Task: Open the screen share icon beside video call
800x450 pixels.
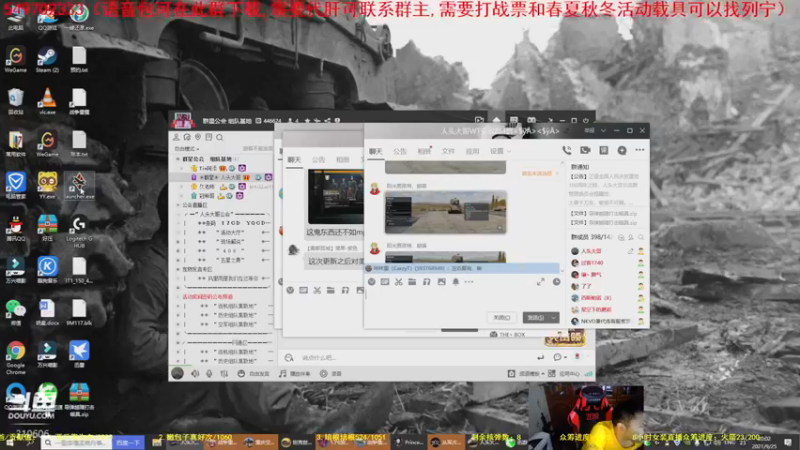Action: (604, 151)
